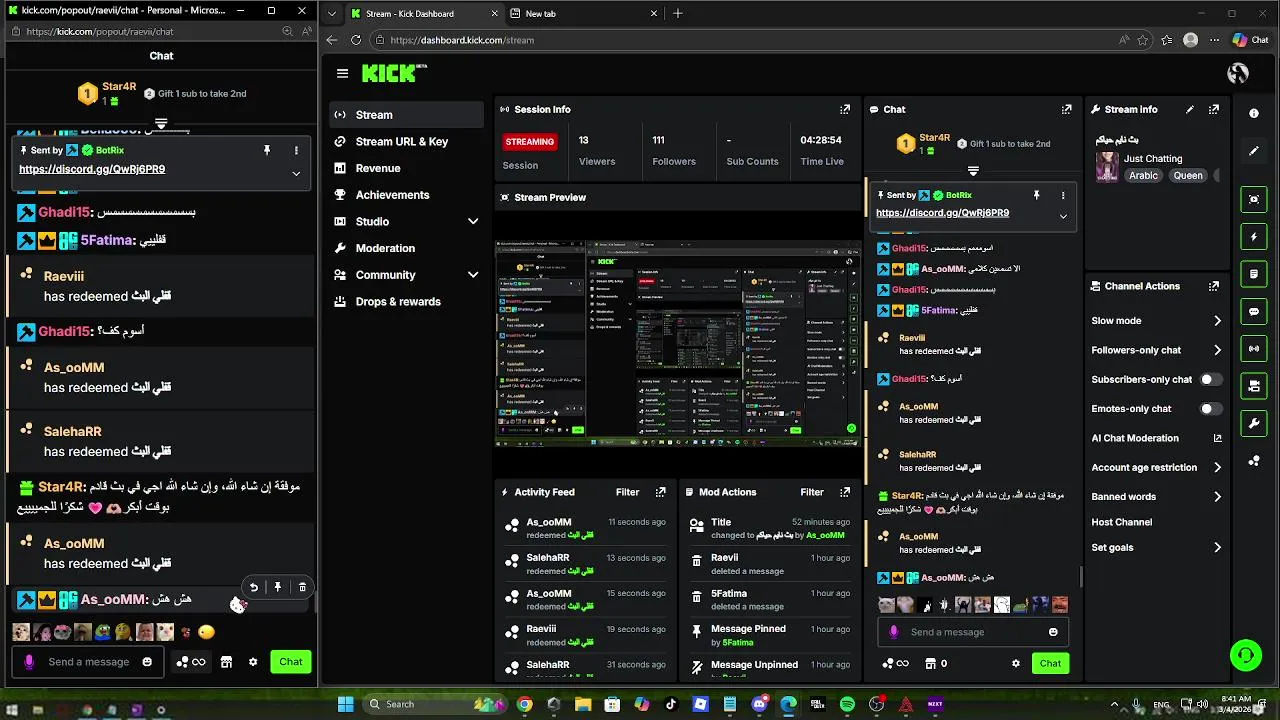Reply to the As_ooMM message in the popout chat
Viewport: 1280px width, 720px height.
254,587
